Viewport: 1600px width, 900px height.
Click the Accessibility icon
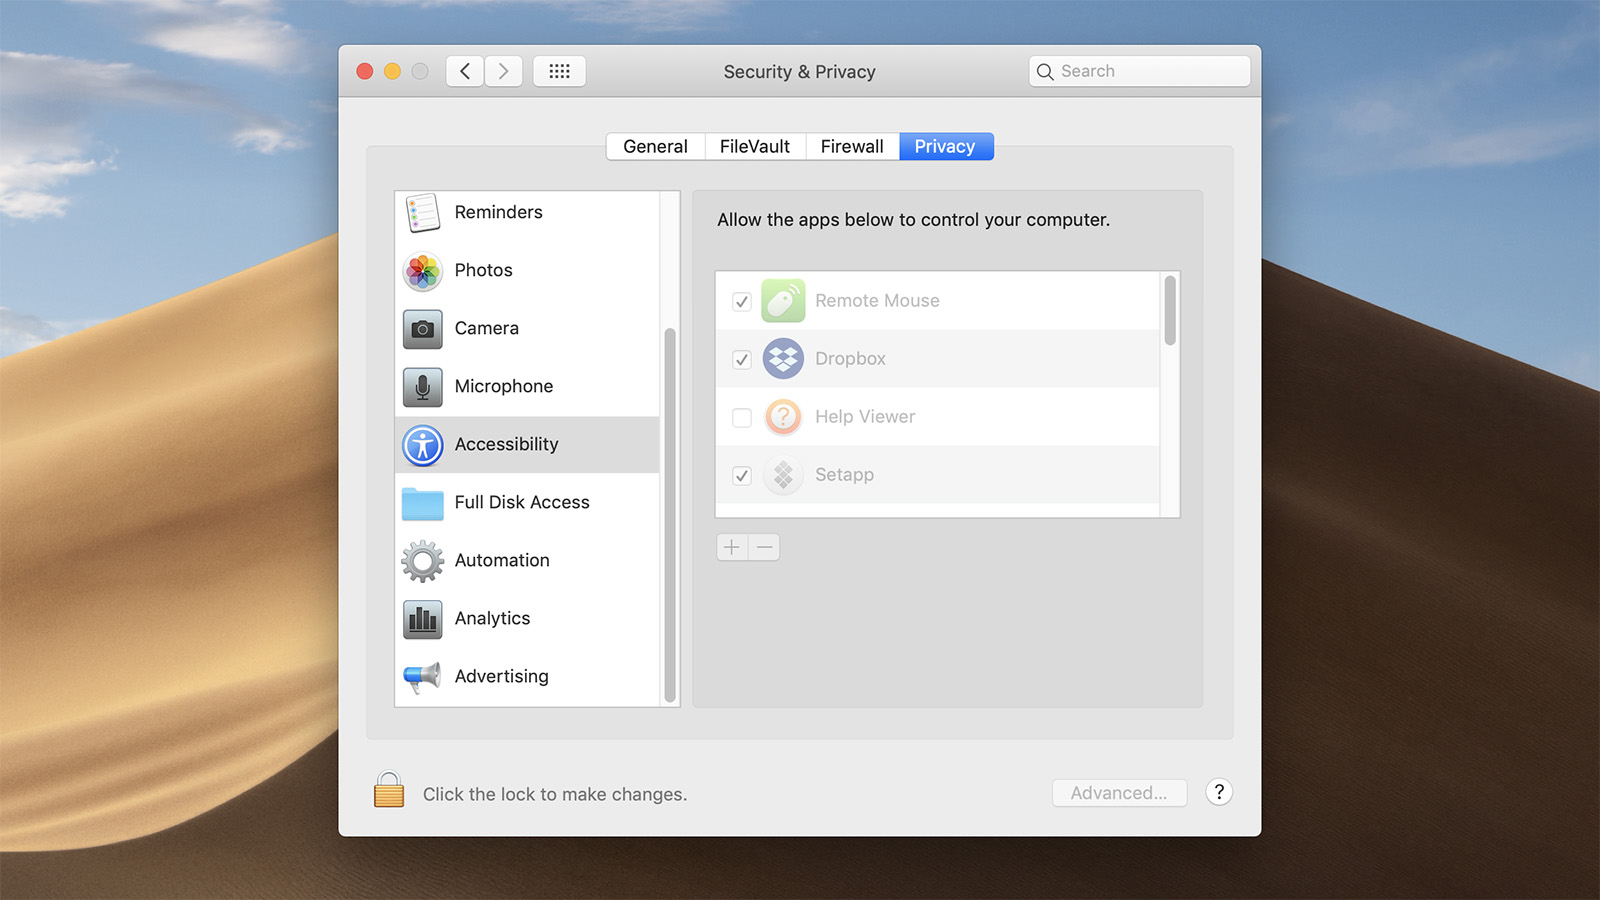(422, 445)
